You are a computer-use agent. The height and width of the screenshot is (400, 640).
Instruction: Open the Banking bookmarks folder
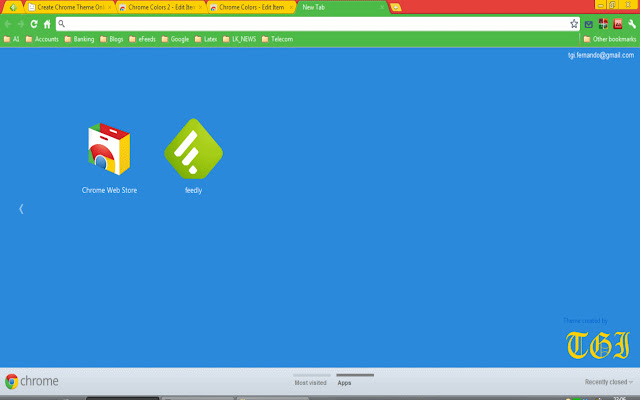pos(79,39)
